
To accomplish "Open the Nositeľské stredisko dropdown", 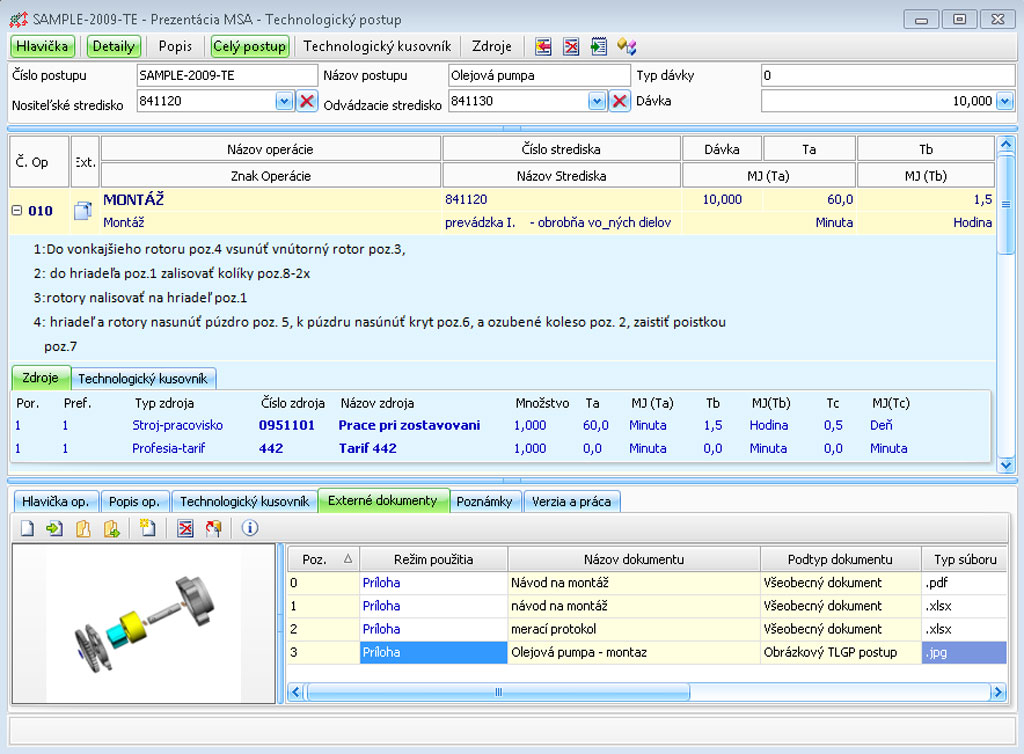I will pos(283,101).
